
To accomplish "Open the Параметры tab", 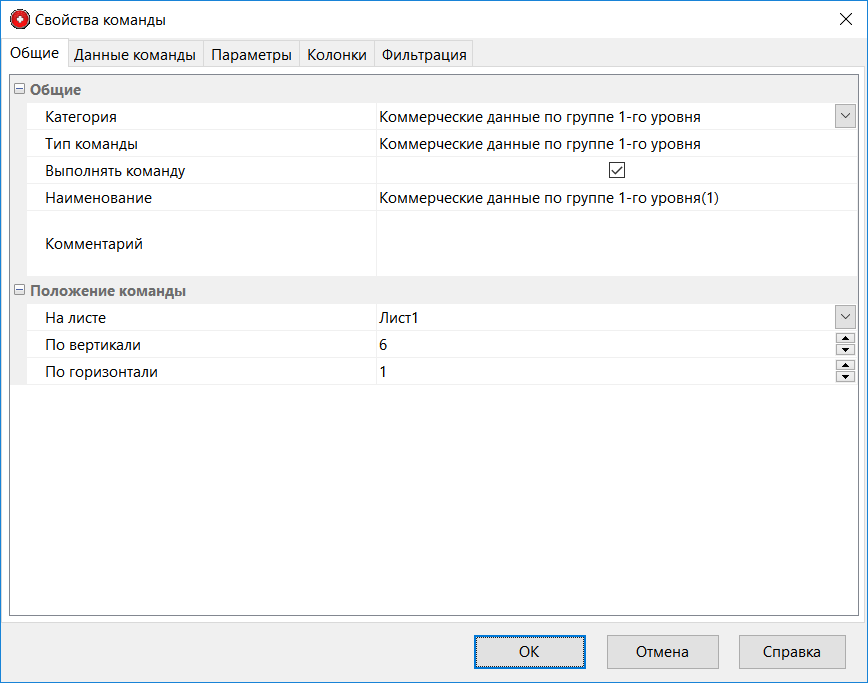I will click(x=251, y=55).
